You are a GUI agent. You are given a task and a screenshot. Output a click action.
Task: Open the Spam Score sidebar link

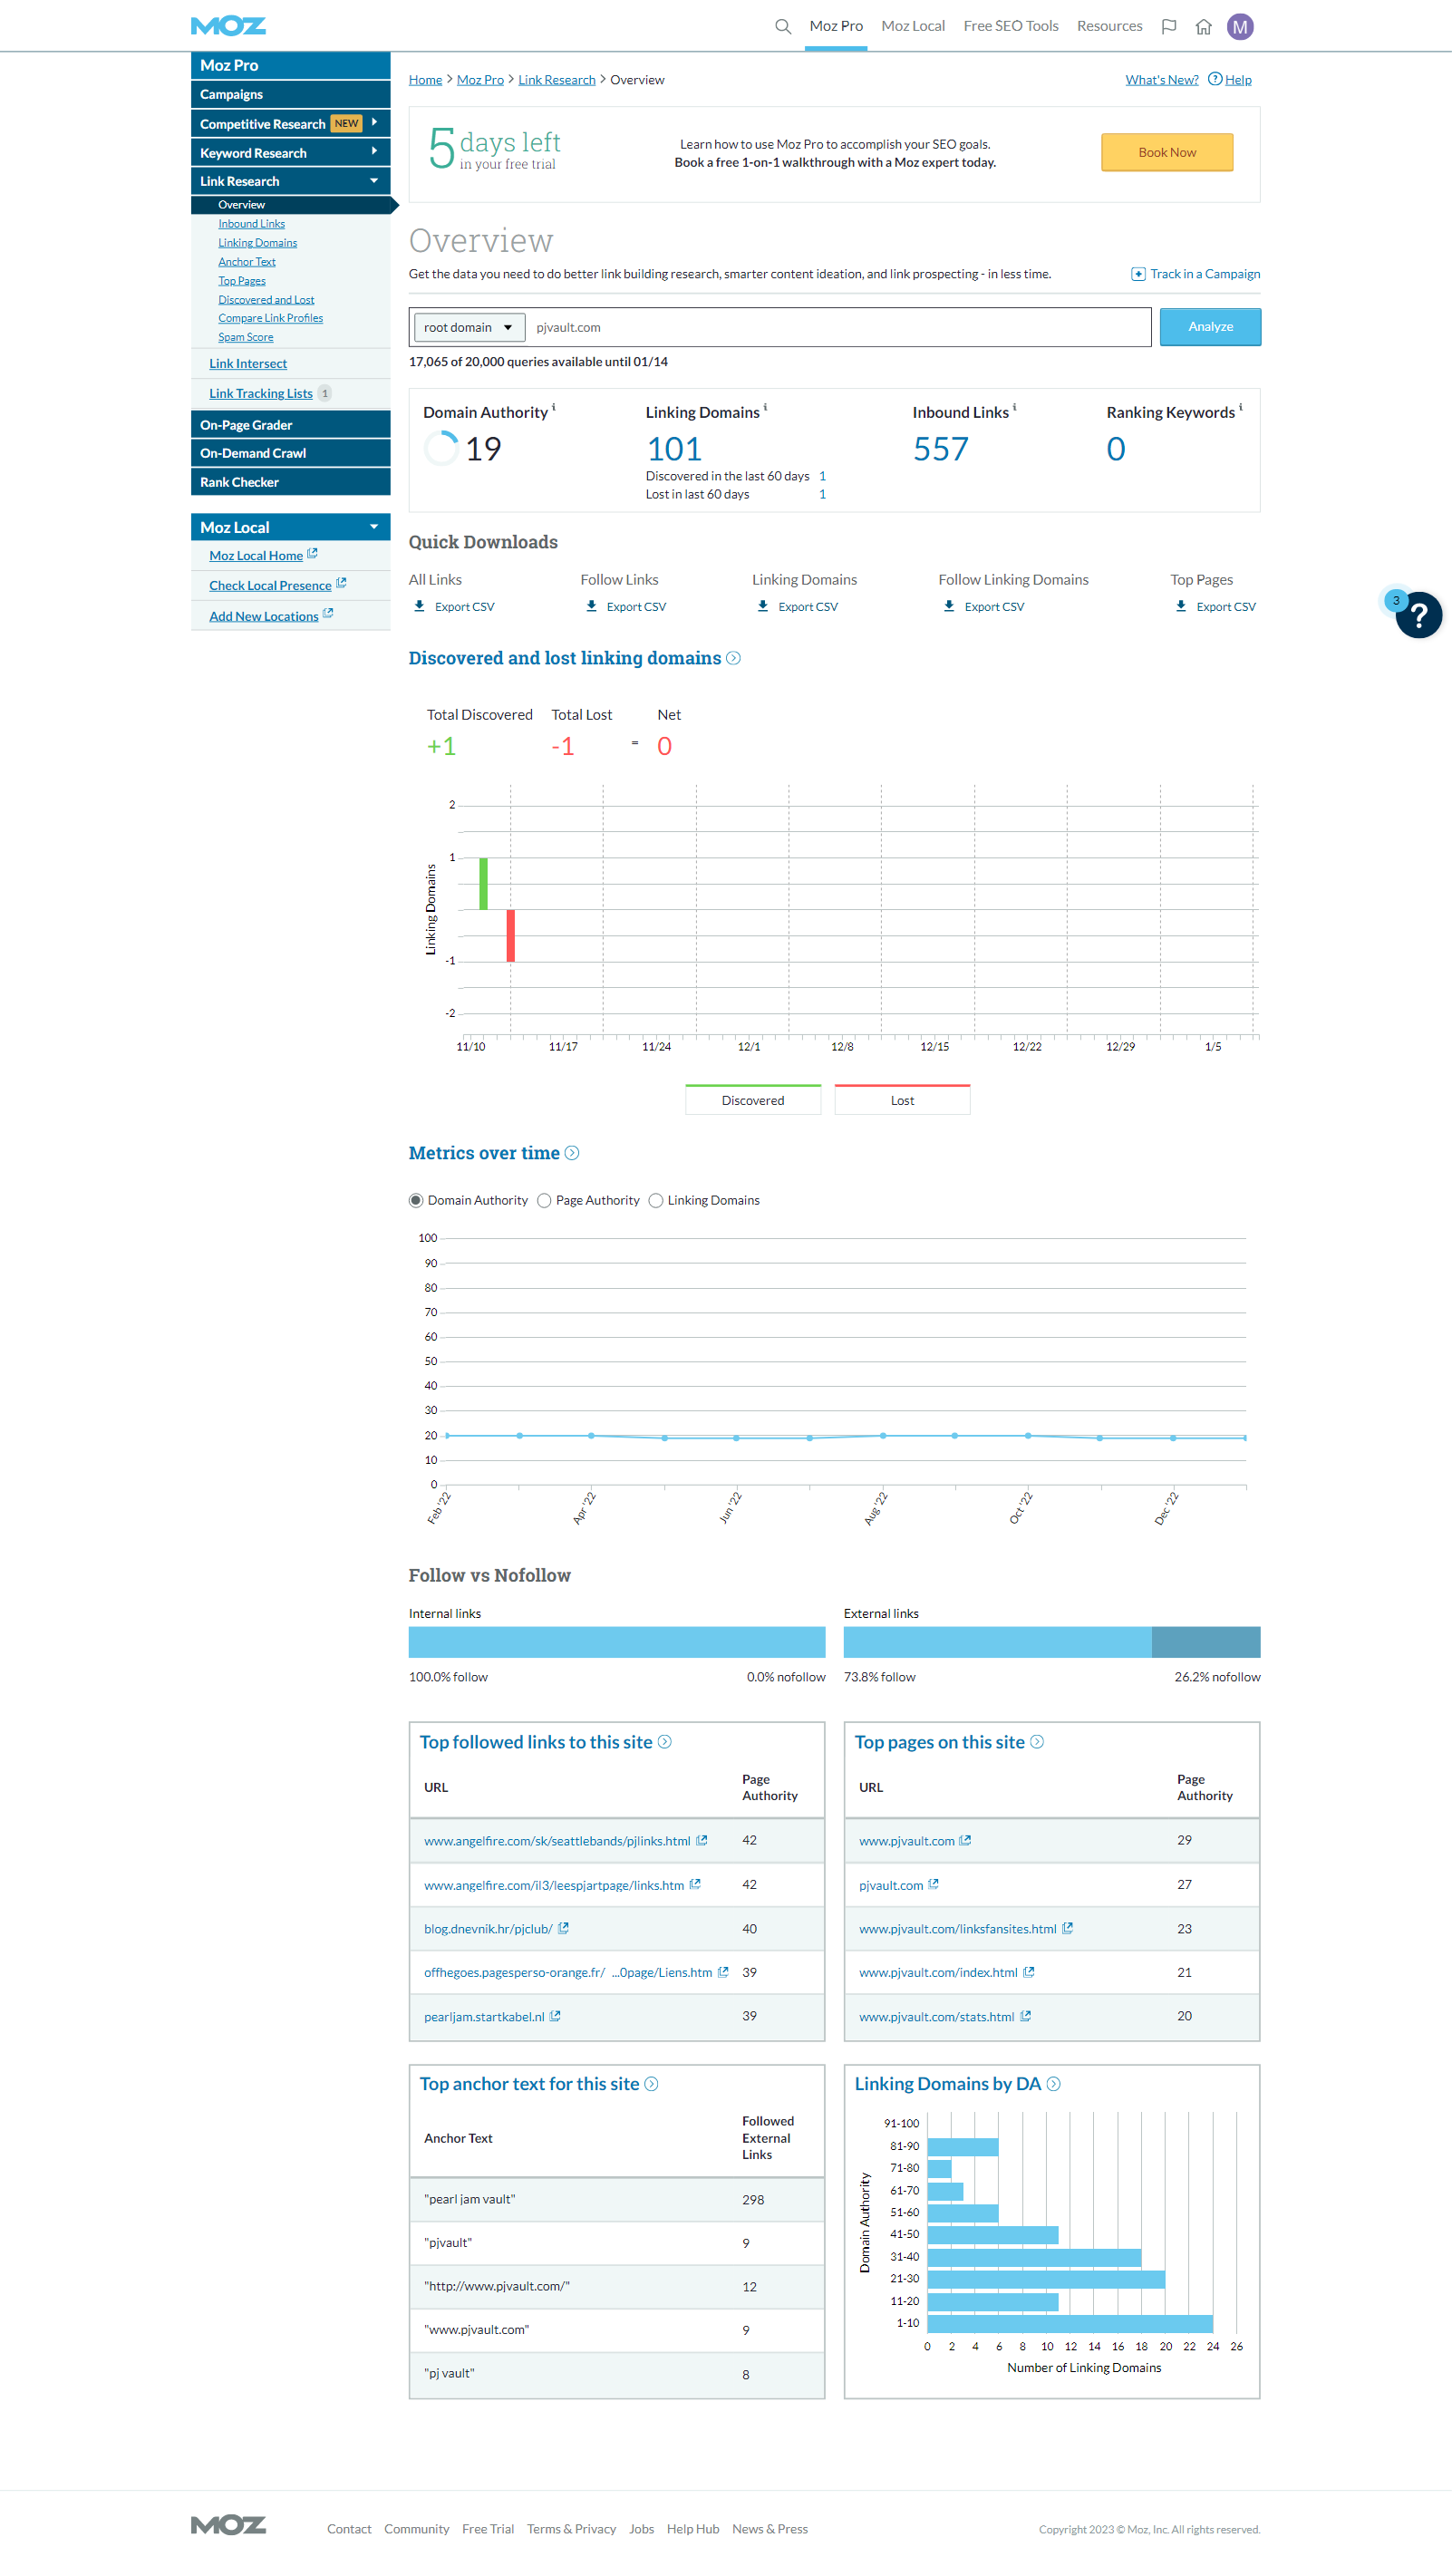[x=246, y=337]
